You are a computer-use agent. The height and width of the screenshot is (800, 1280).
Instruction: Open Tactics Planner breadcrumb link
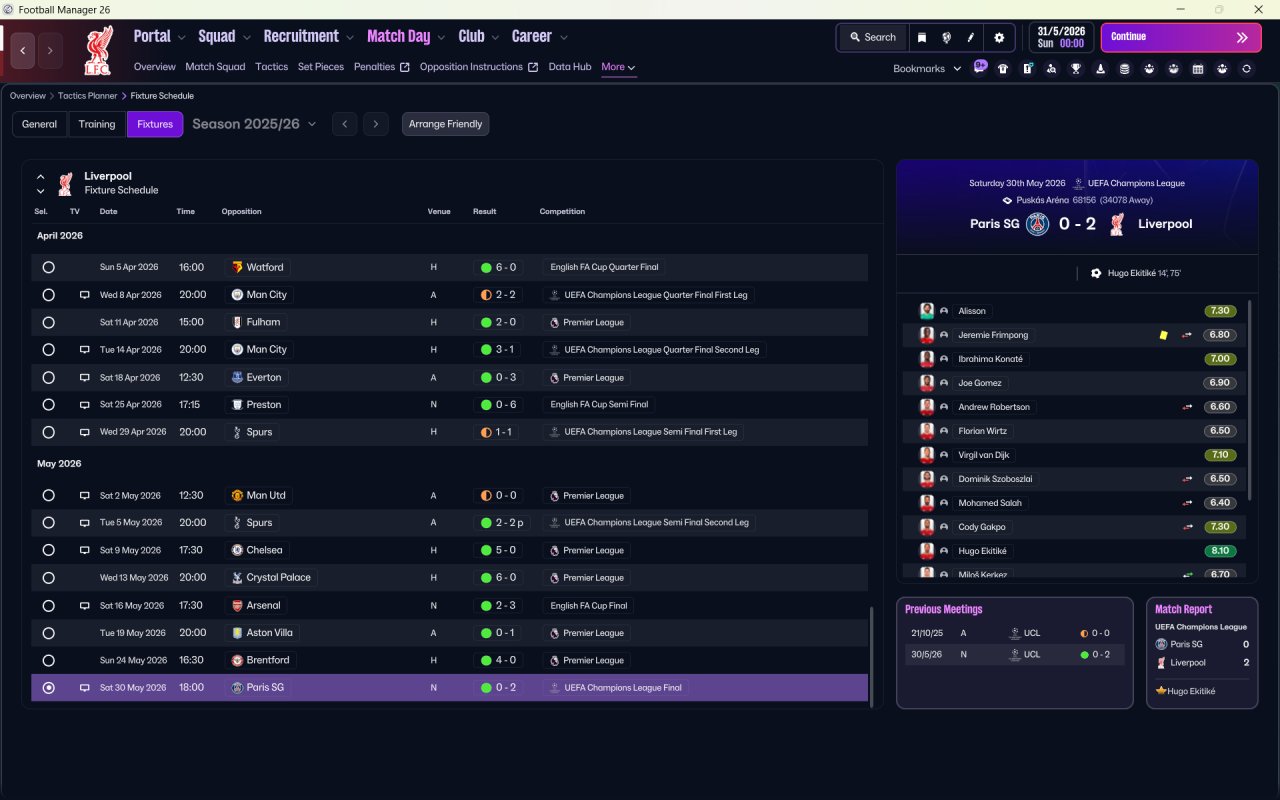tap(88, 96)
